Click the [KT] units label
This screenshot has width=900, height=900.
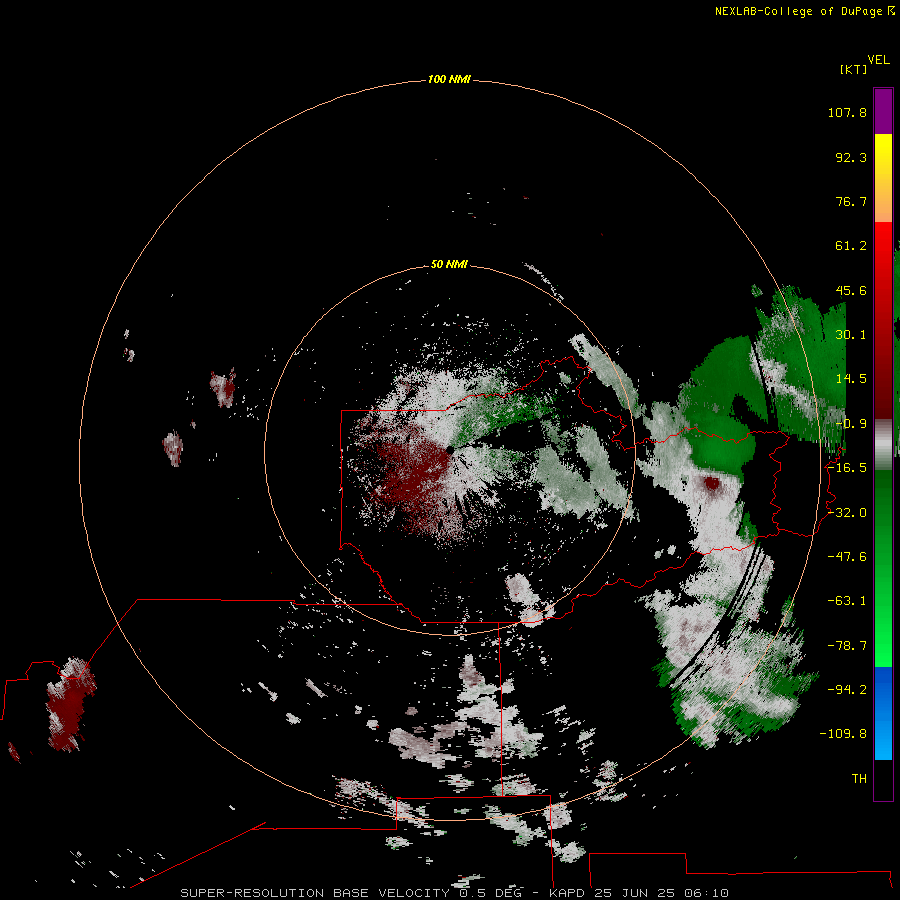coord(854,69)
